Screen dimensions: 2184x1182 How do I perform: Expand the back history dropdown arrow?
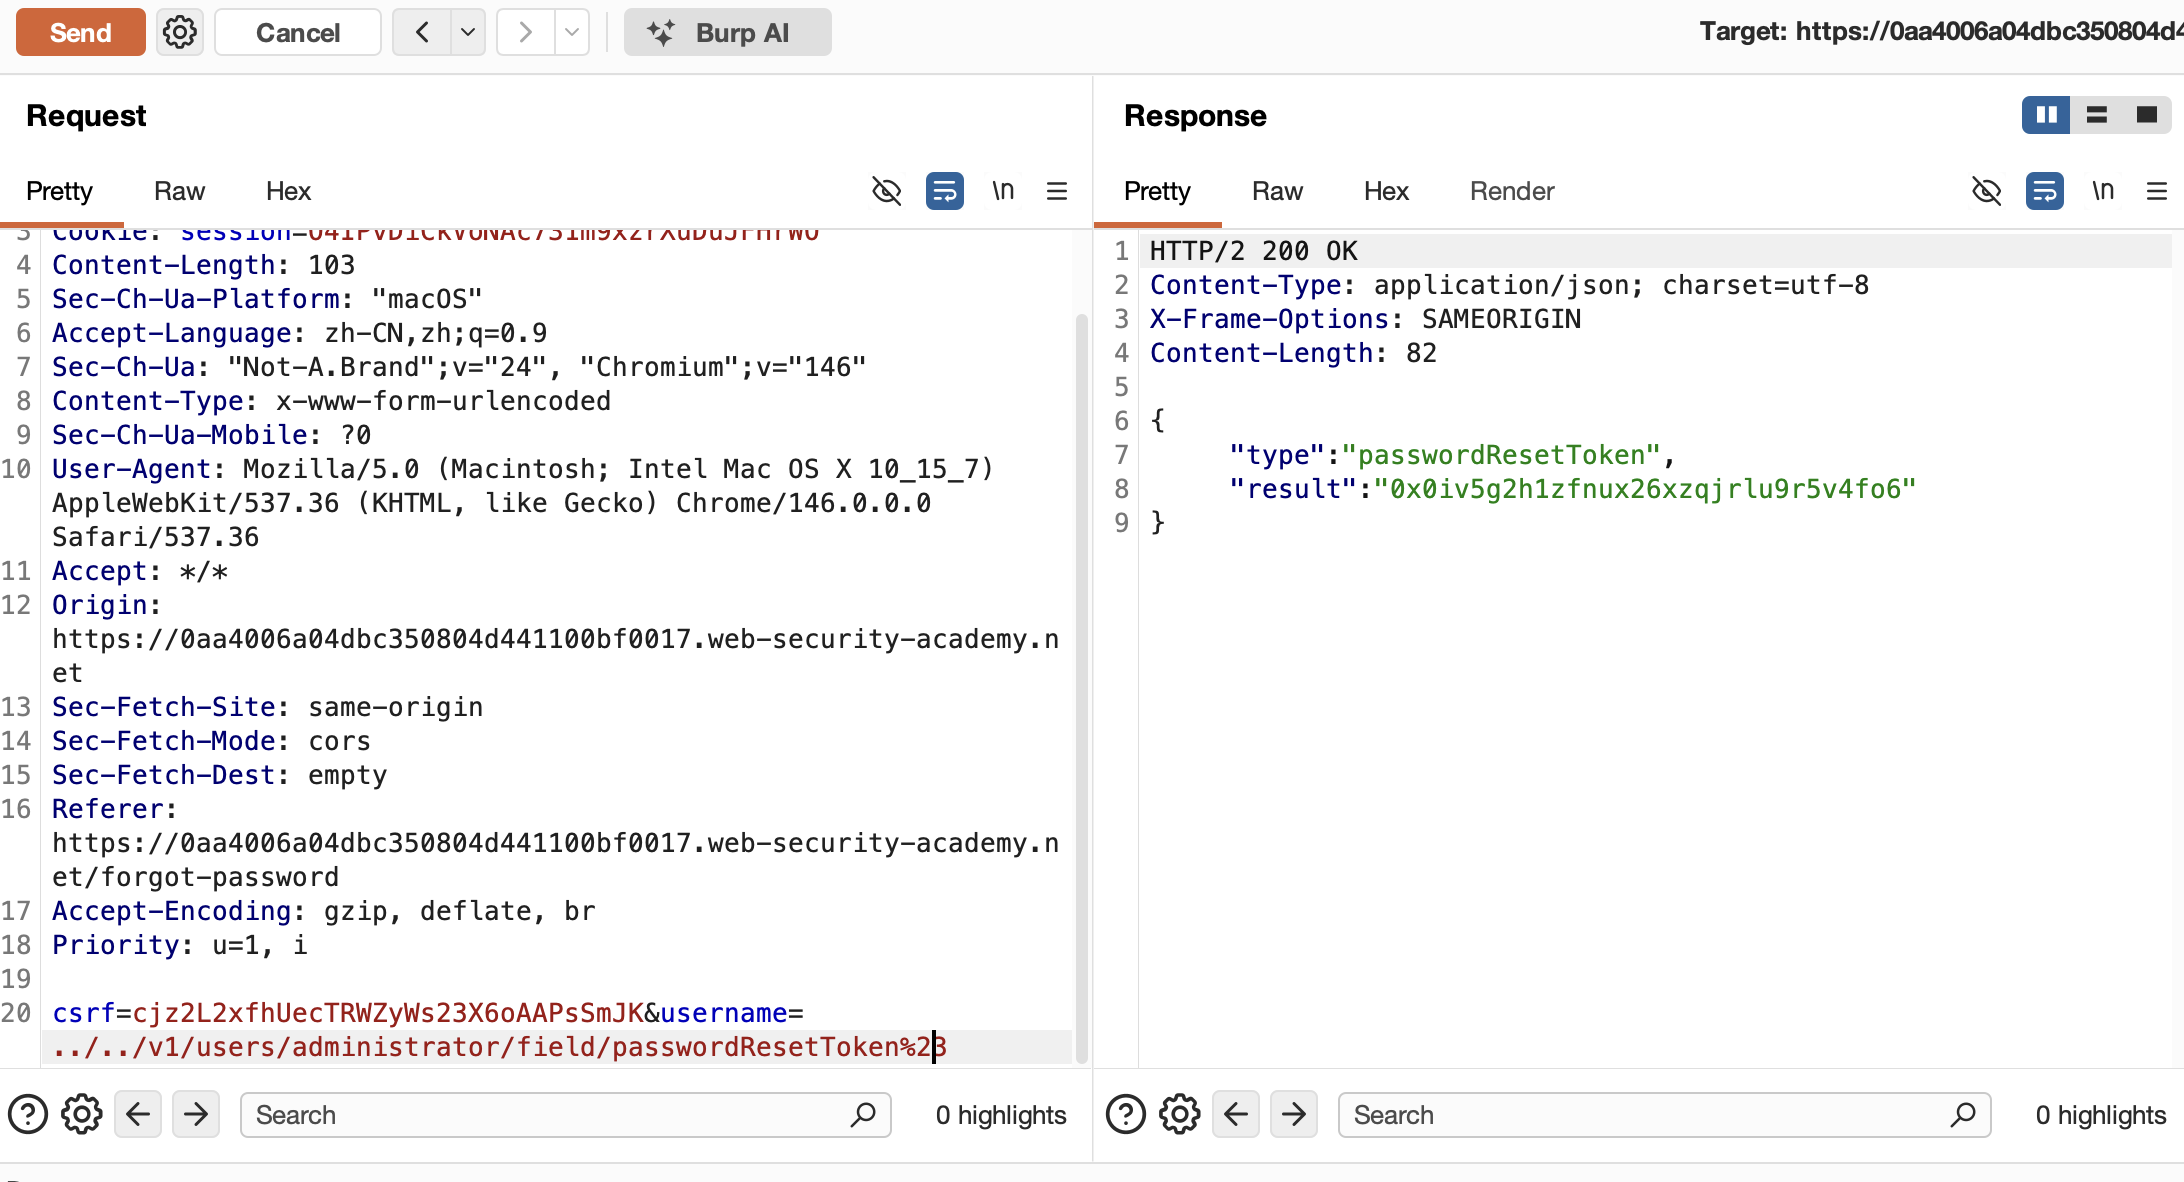point(467,33)
